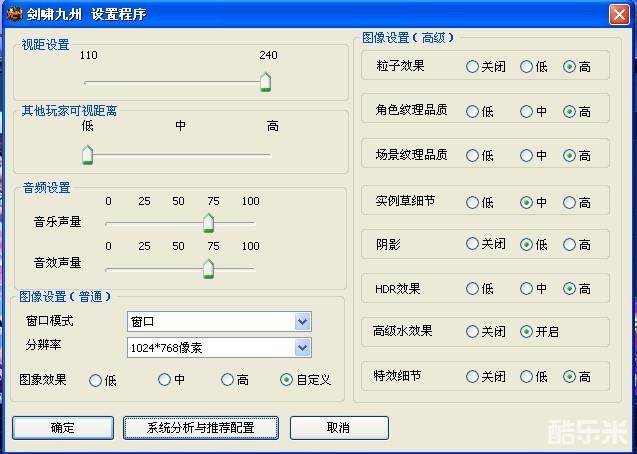This screenshot has width=637, height=454.
Task: Turn 高级水效果 to 关闭
Action: [472, 332]
